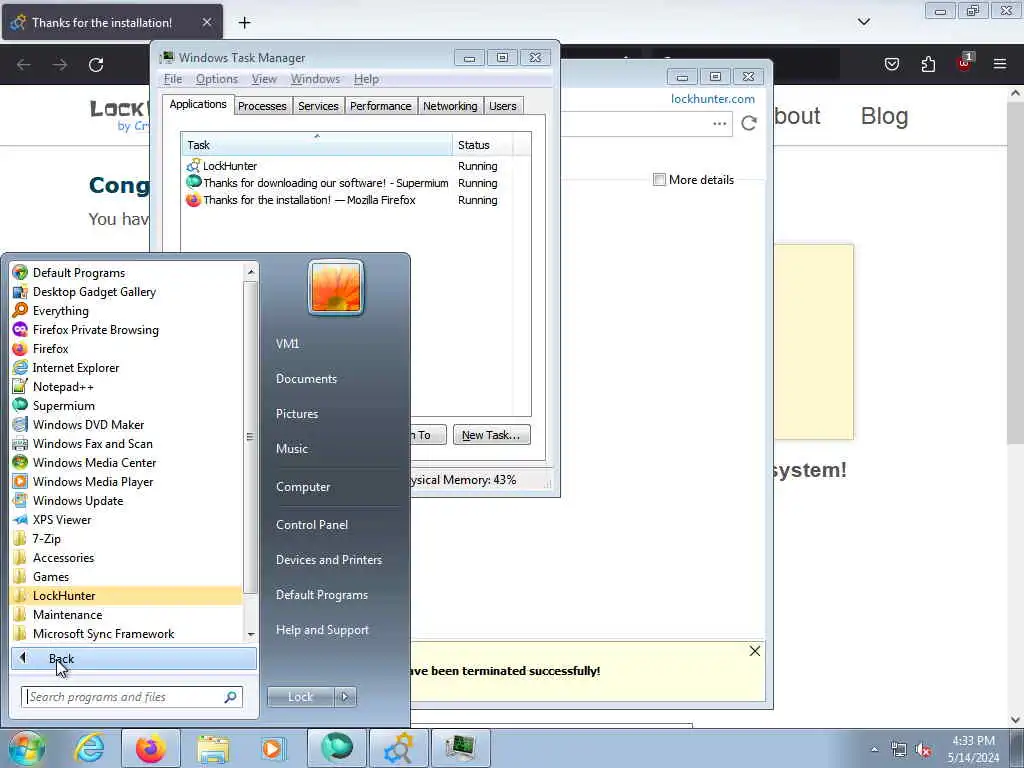Open Devices and Printers from Start menu
The height and width of the screenshot is (768, 1024).
point(328,560)
